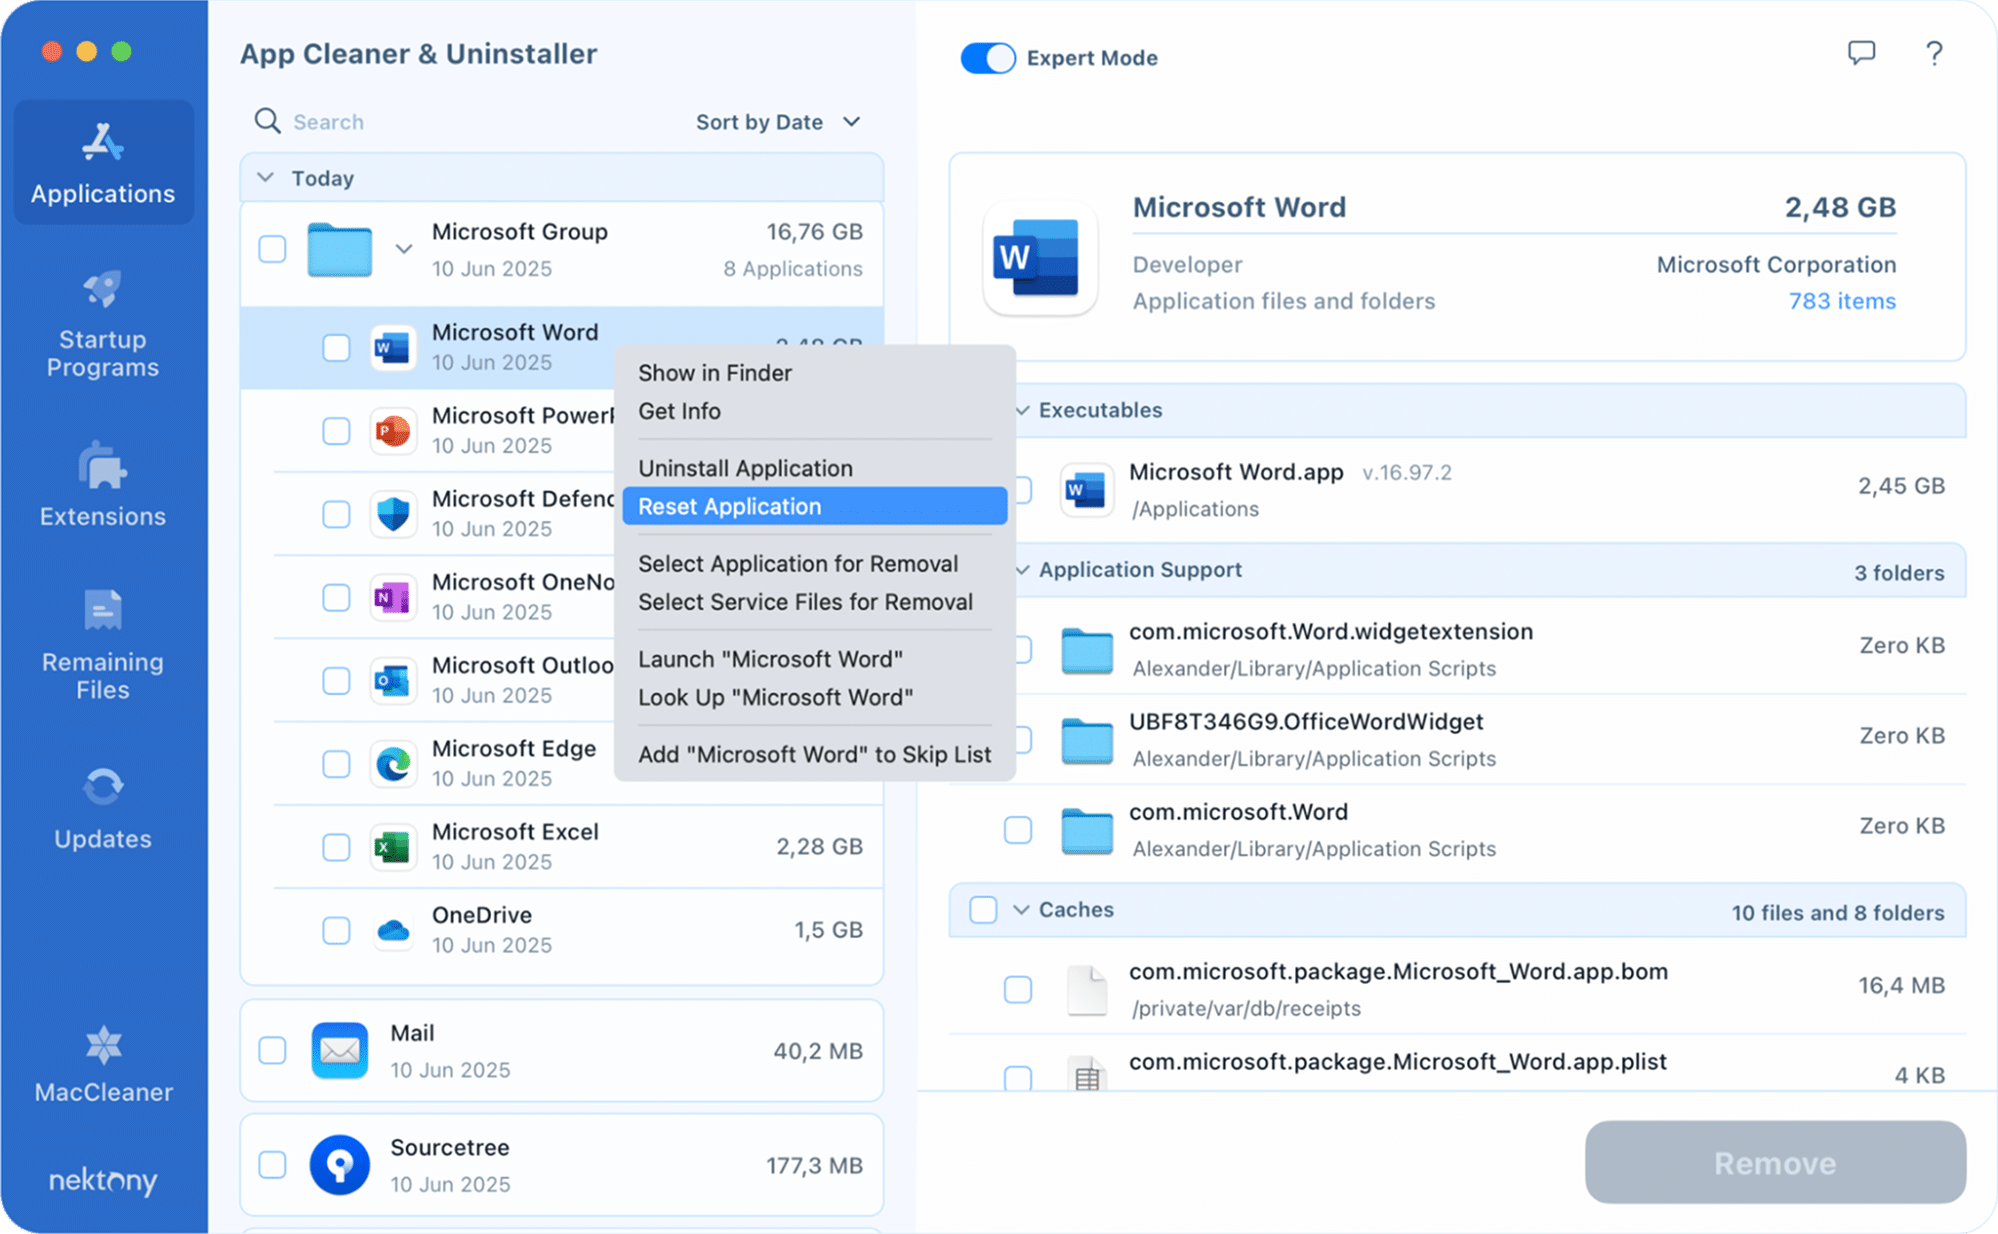The image size is (1998, 1234).
Task: Check the Caches group checkbox
Action: (x=983, y=909)
